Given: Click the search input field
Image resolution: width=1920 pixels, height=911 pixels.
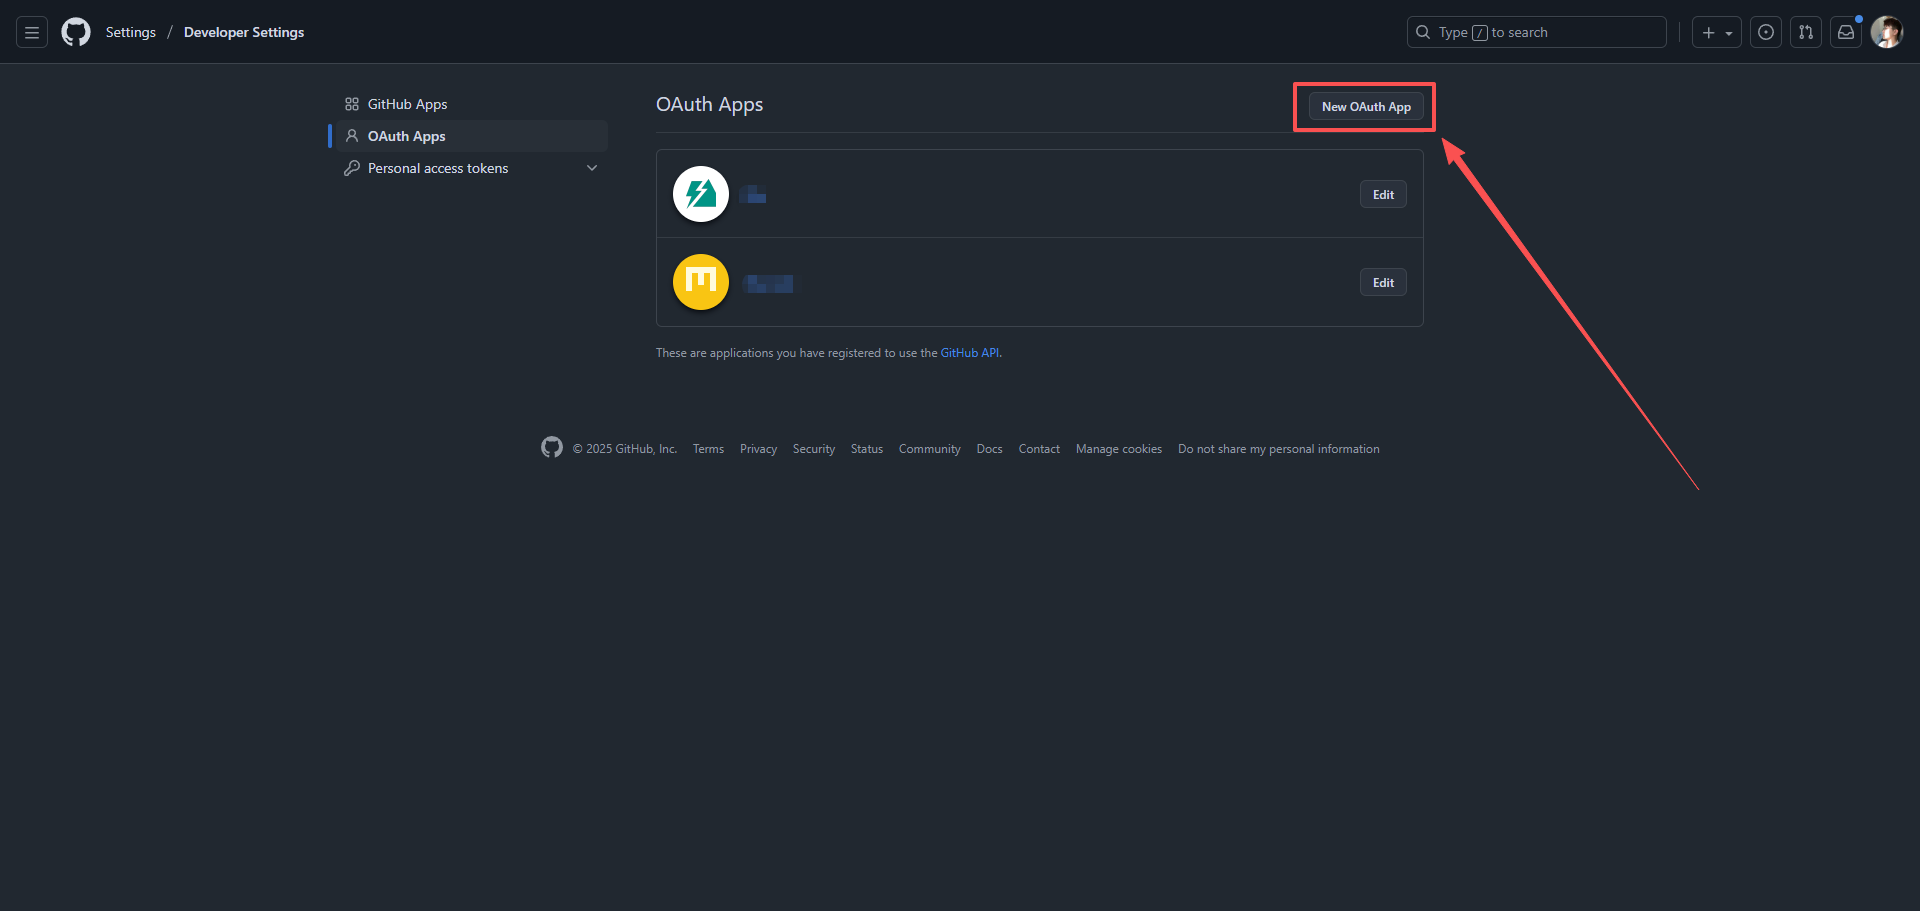Looking at the screenshot, I should point(1536,32).
